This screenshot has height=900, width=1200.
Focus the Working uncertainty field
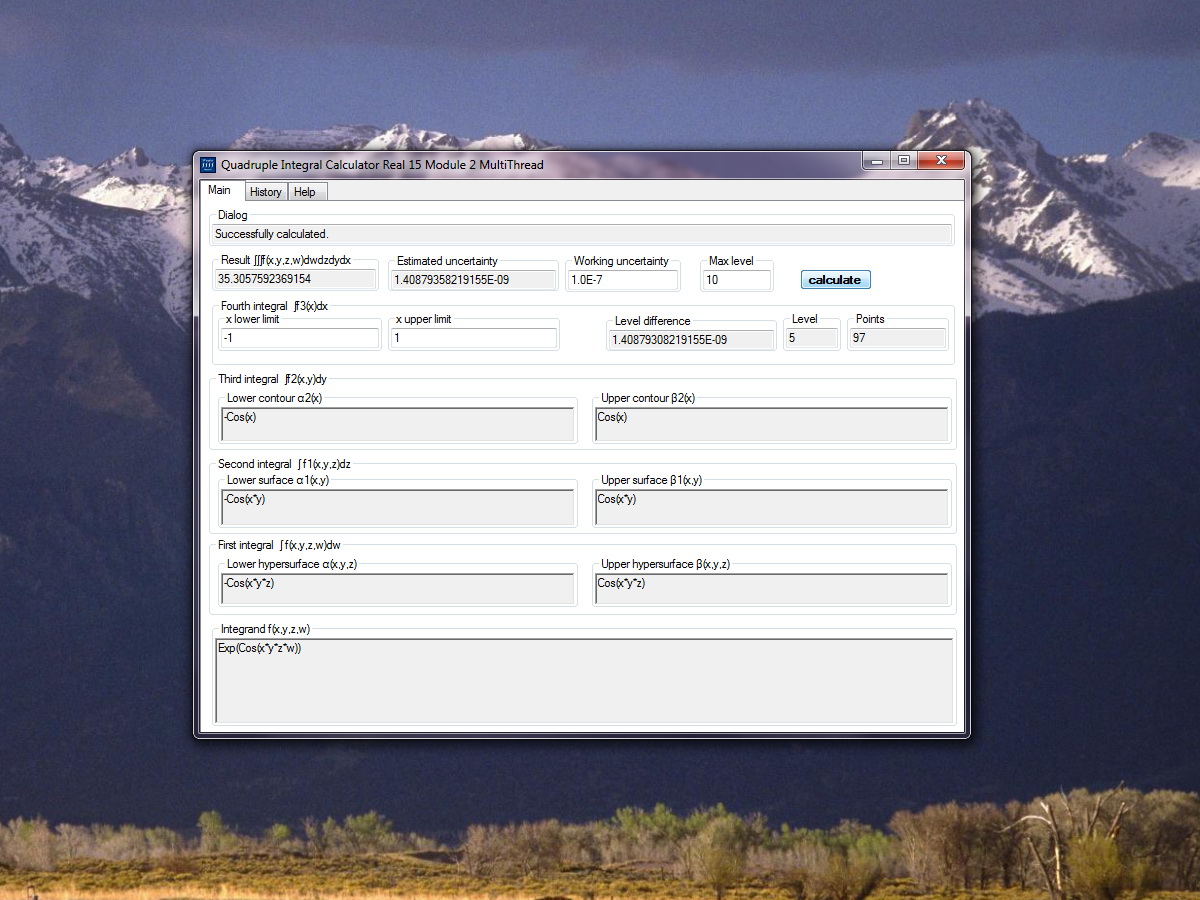coord(623,280)
